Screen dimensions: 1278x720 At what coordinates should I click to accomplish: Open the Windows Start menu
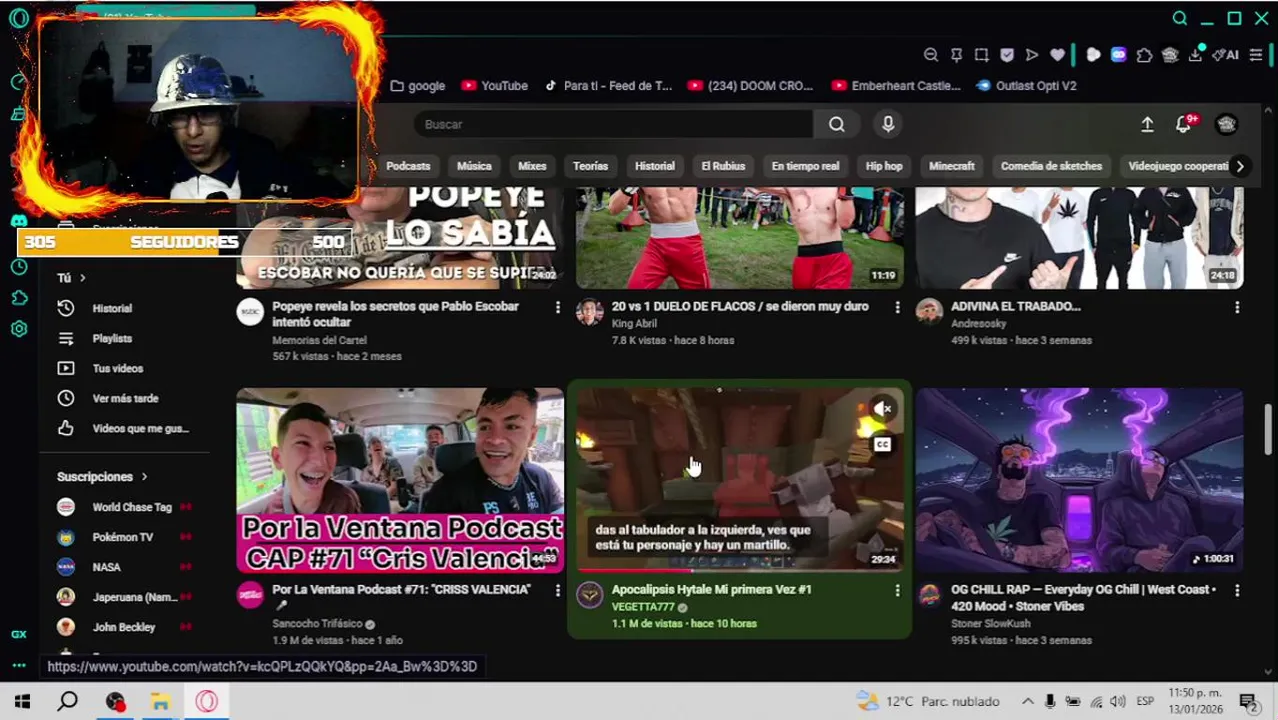coord(22,701)
